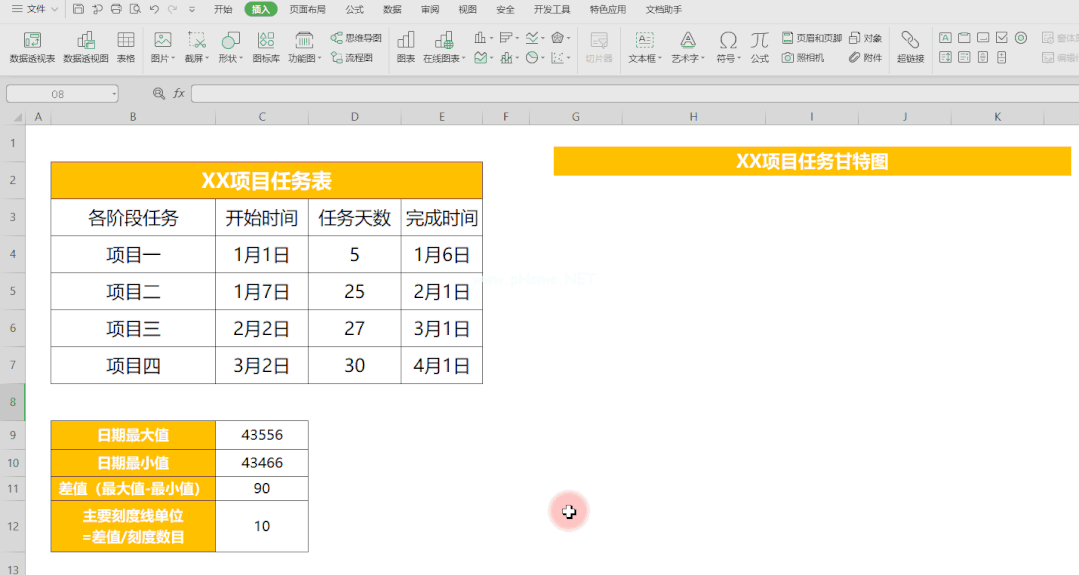
Task: Select cell with value 43556
Action: [x=261, y=435]
